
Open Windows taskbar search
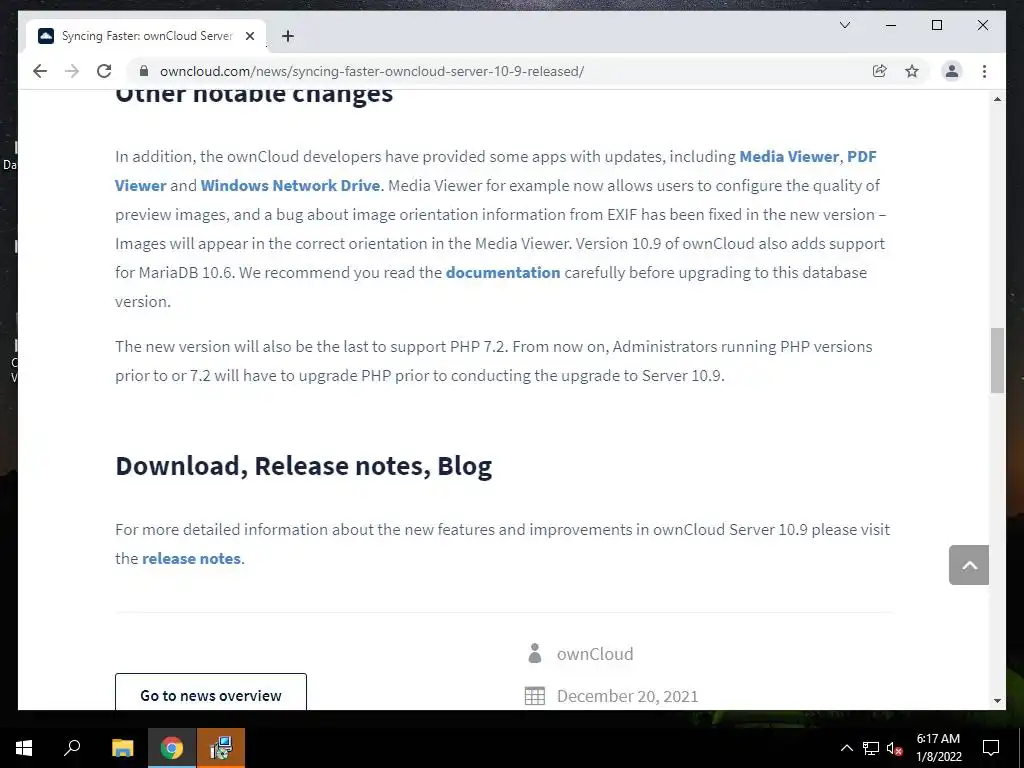(x=72, y=748)
